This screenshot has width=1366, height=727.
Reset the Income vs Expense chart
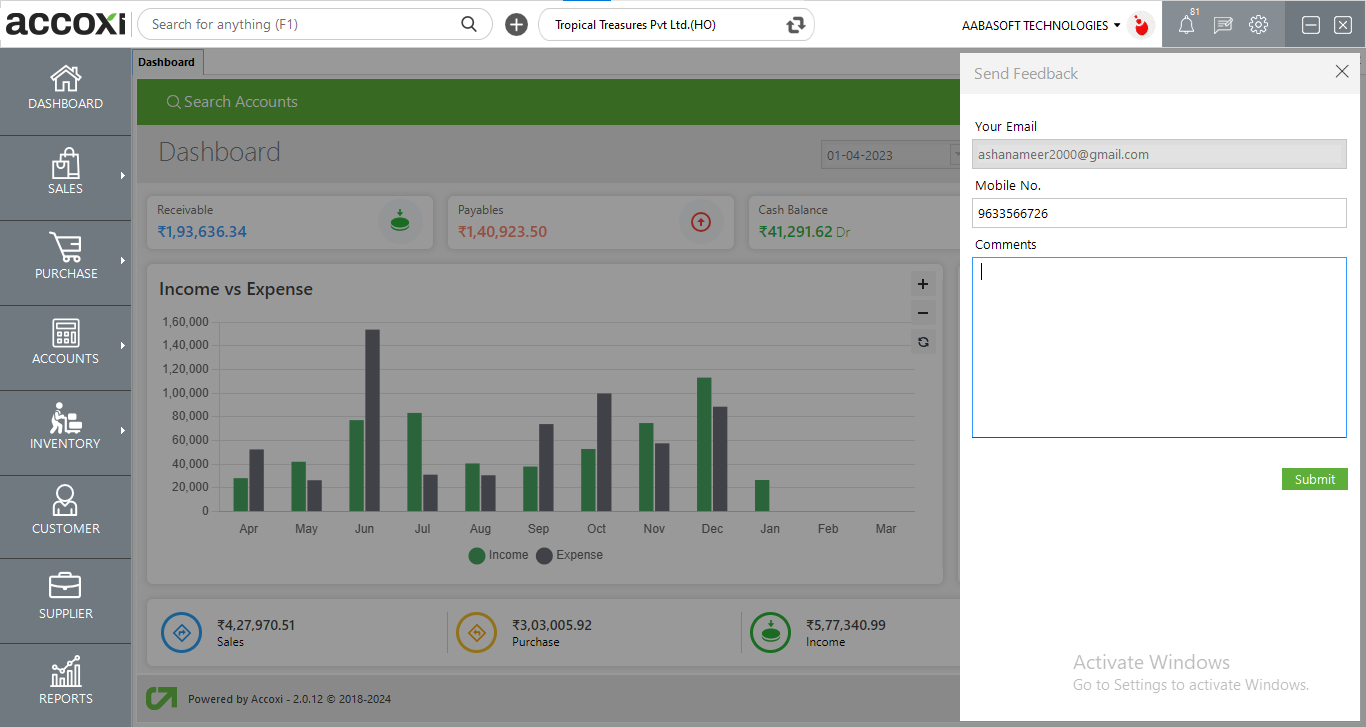pyautogui.click(x=923, y=342)
